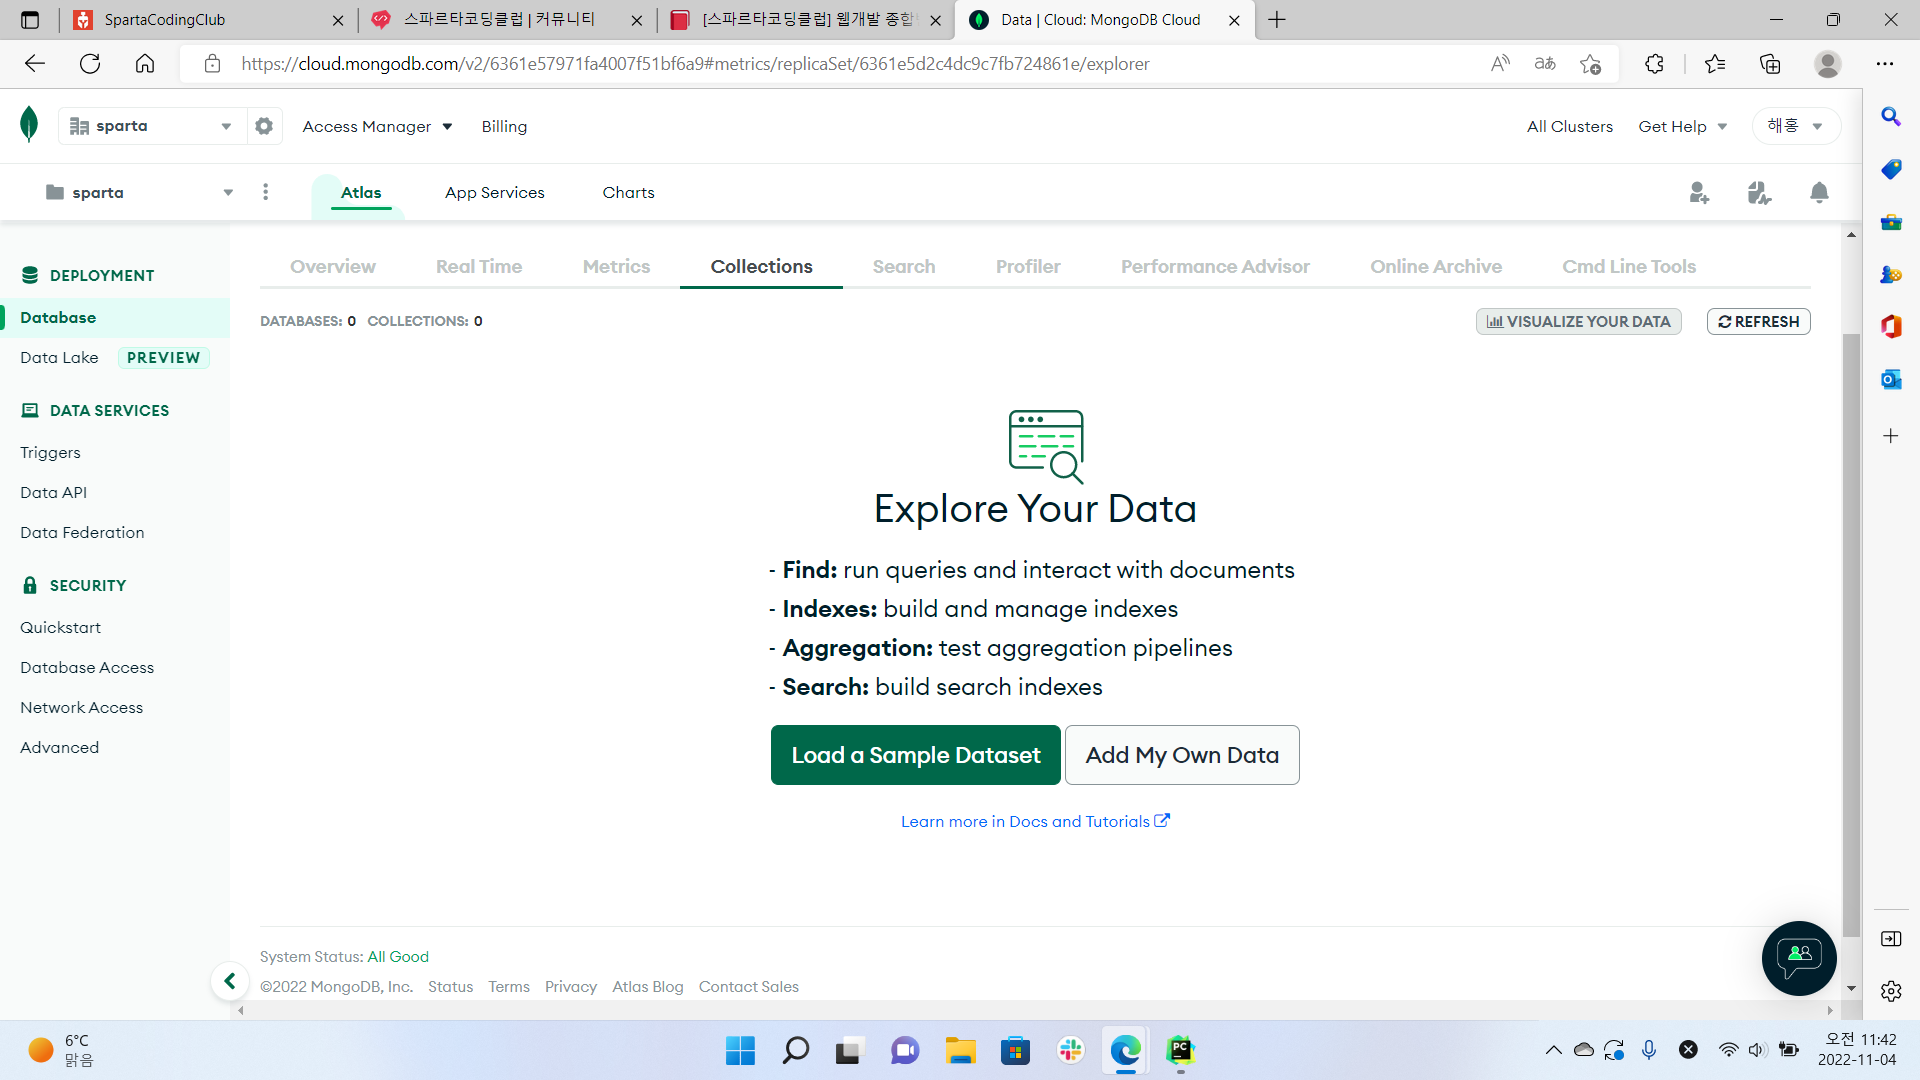The width and height of the screenshot is (1920, 1080).
Task: Open the Charts tab
Action: click(x=628, y=193)
